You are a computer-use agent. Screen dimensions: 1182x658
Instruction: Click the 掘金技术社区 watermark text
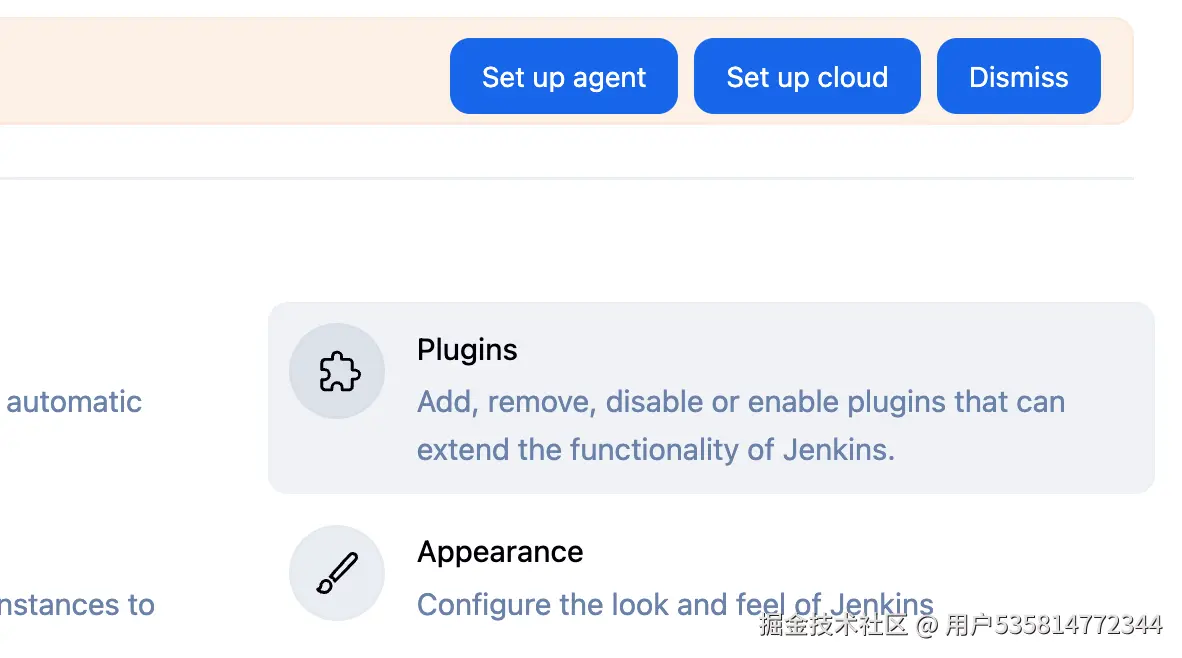click(832, 626)
